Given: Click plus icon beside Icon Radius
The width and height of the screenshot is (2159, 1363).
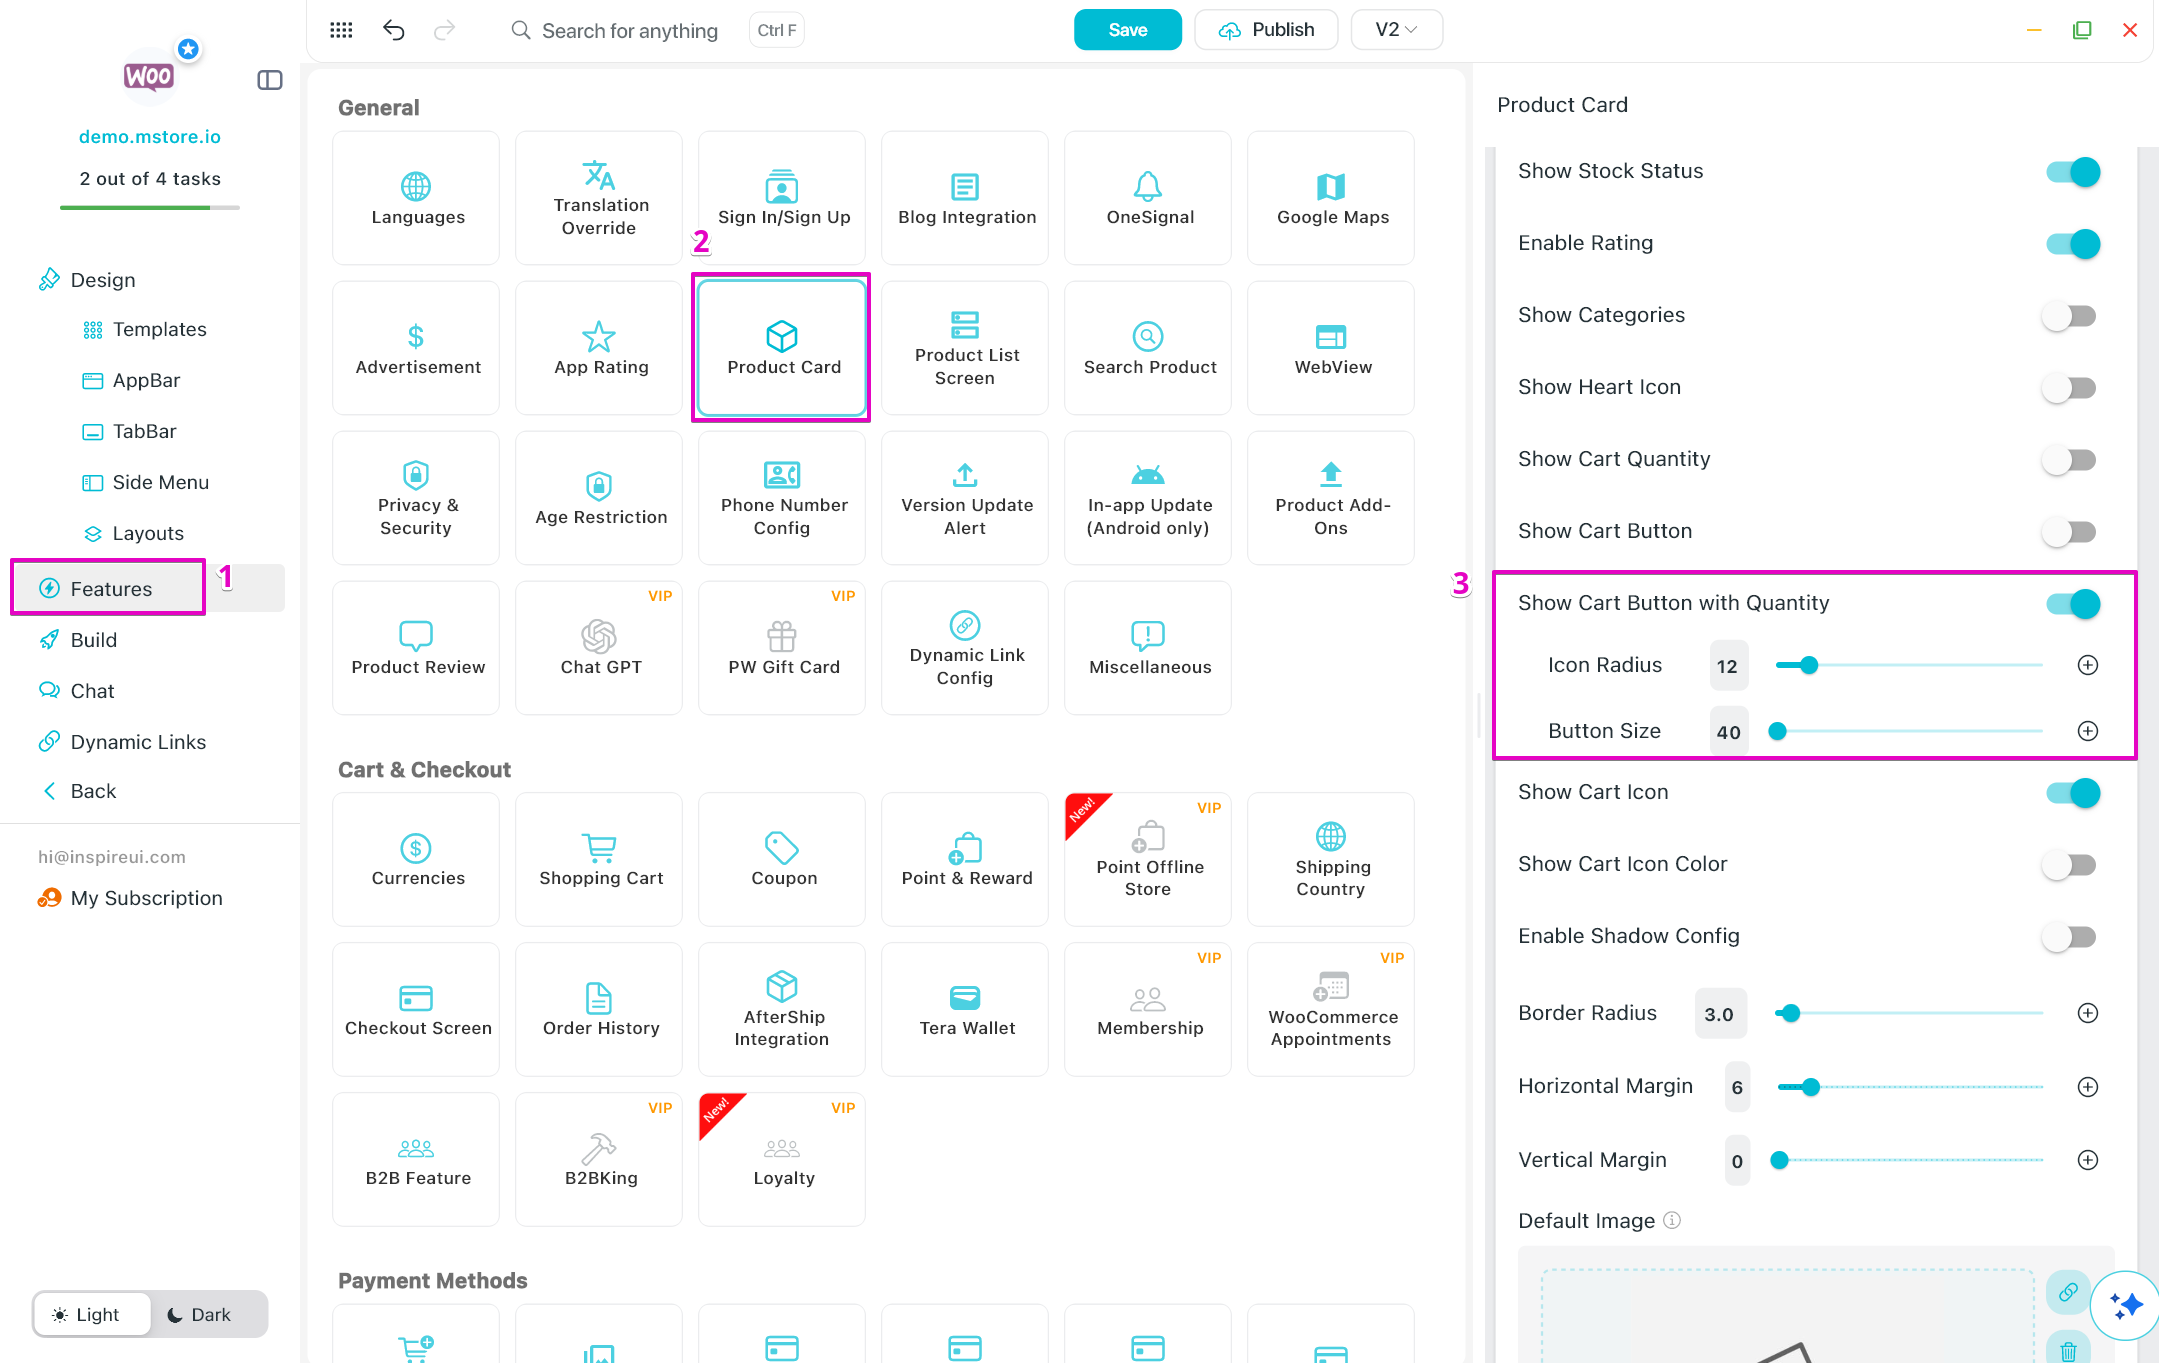Looking at the screenshot, I should tap(2087, 665).
